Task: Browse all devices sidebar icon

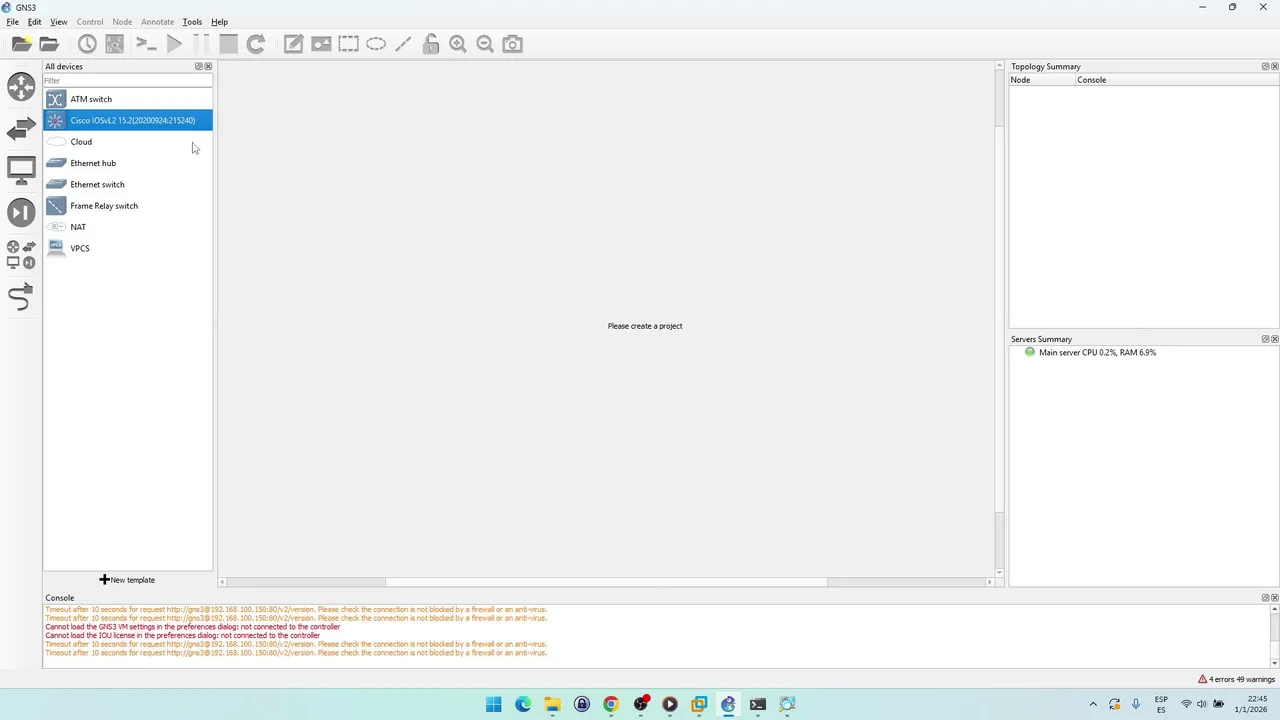Action: click(x=21, y=254)
